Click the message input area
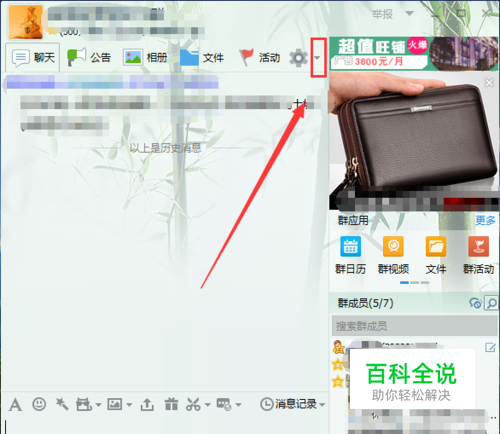 tap(165, 426)
